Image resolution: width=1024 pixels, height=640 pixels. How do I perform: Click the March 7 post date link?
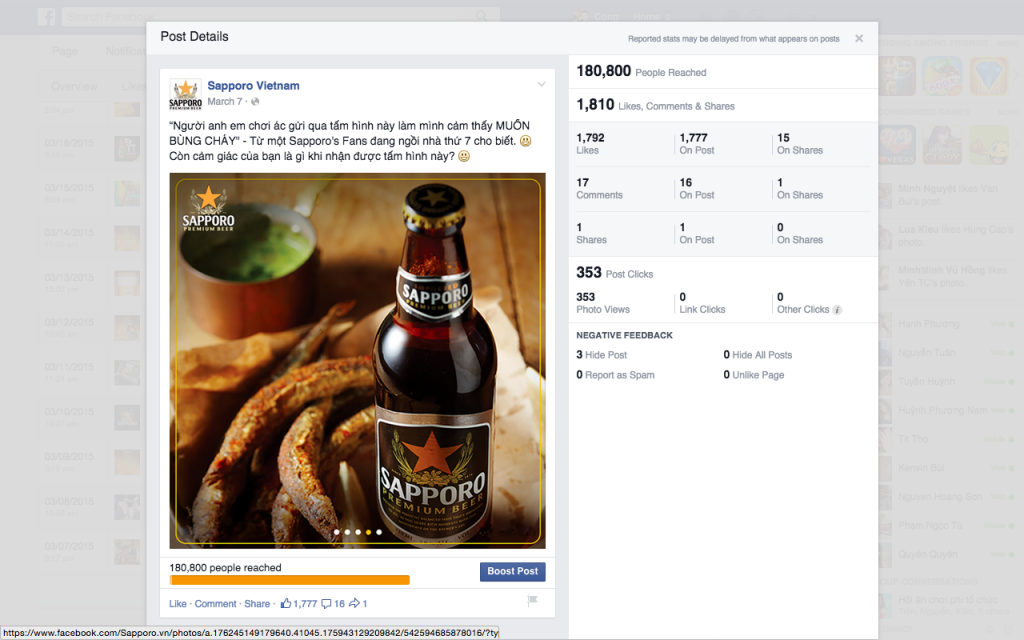click(x=225, y=101)
